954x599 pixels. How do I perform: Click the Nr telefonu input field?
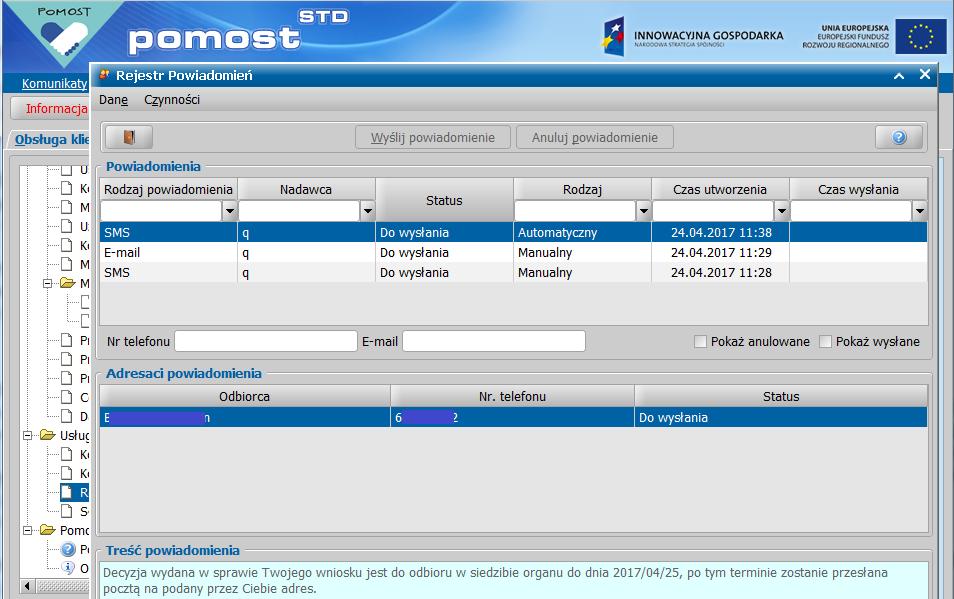pos(266,341)
